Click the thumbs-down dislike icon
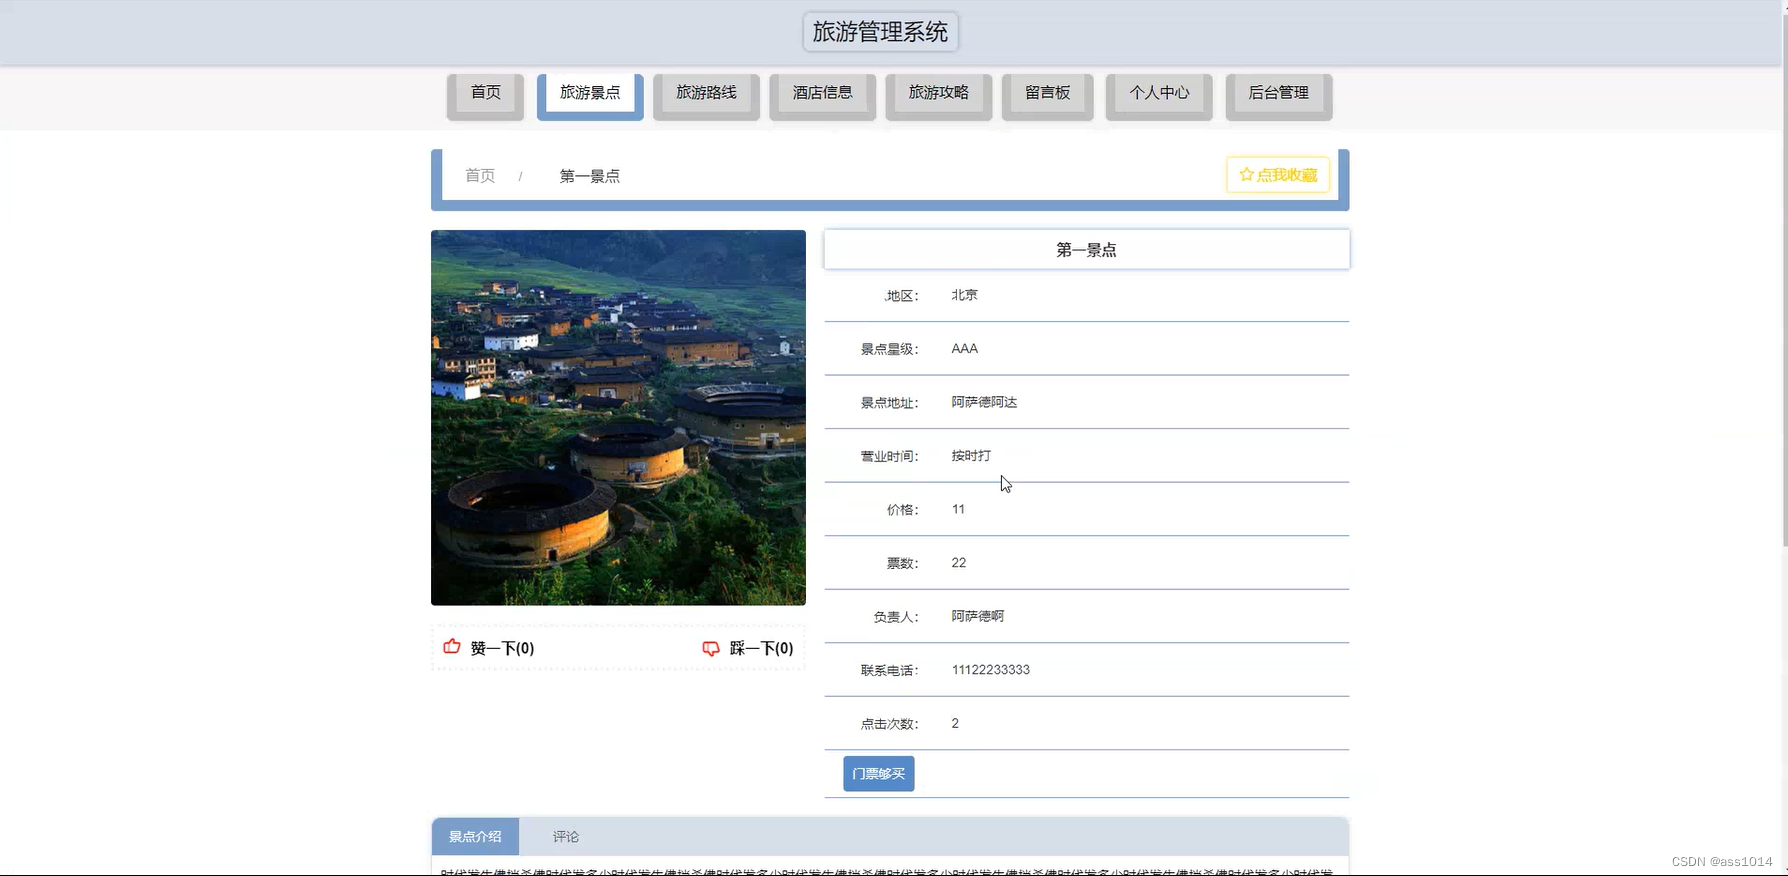Viewport: 1788px width, 876px height. (x=711, y=649)
